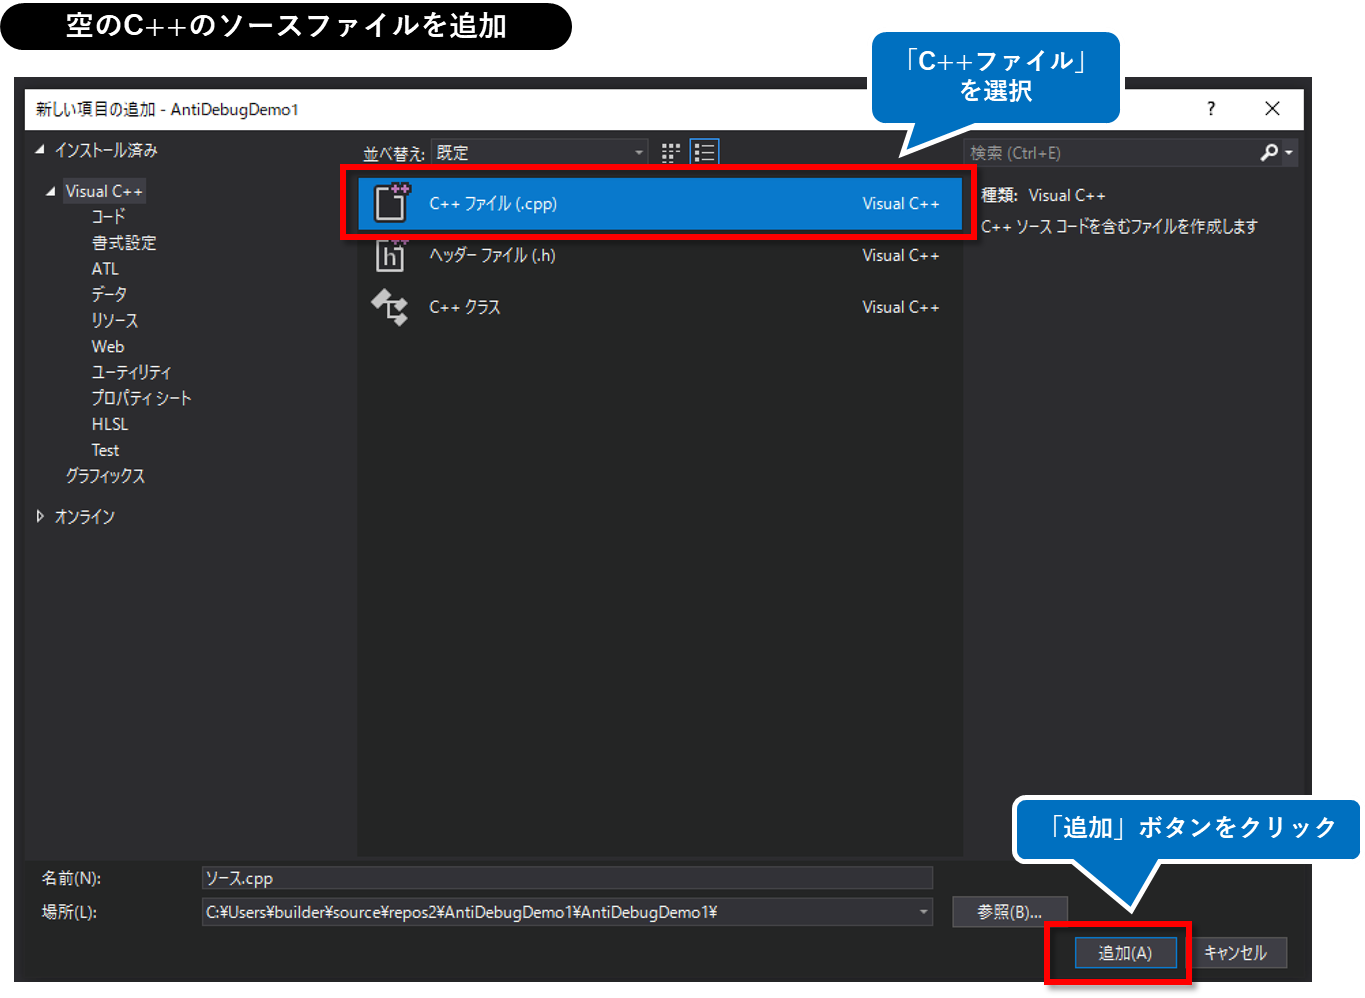Select the C++ ファイル (.cpp) file icon

[391, 203]
